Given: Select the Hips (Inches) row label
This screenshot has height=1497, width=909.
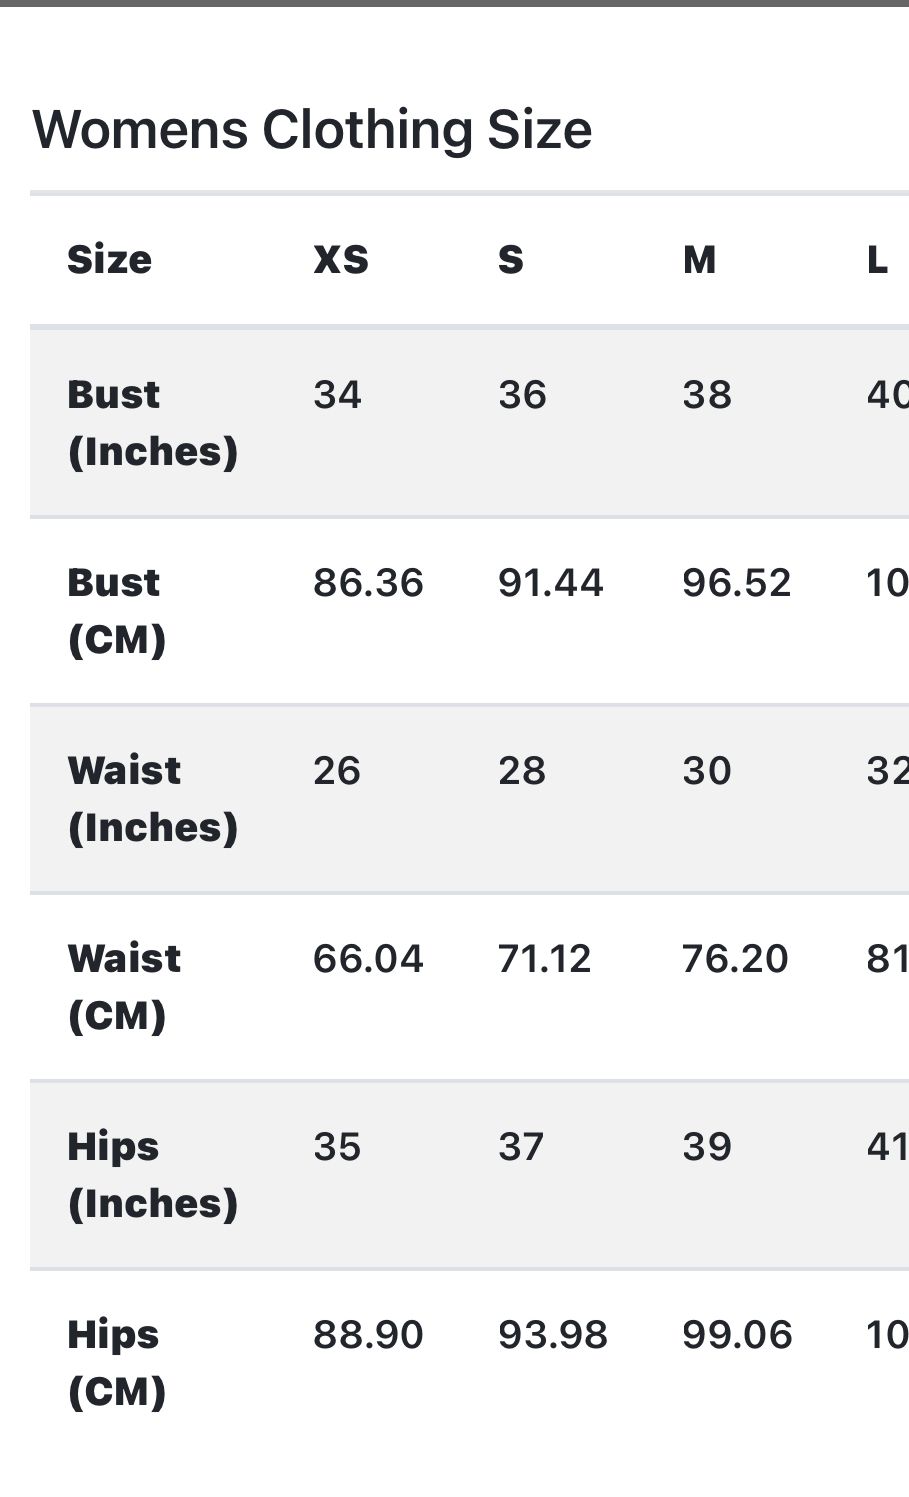Looking at the screenshot, I should 153,1175.
